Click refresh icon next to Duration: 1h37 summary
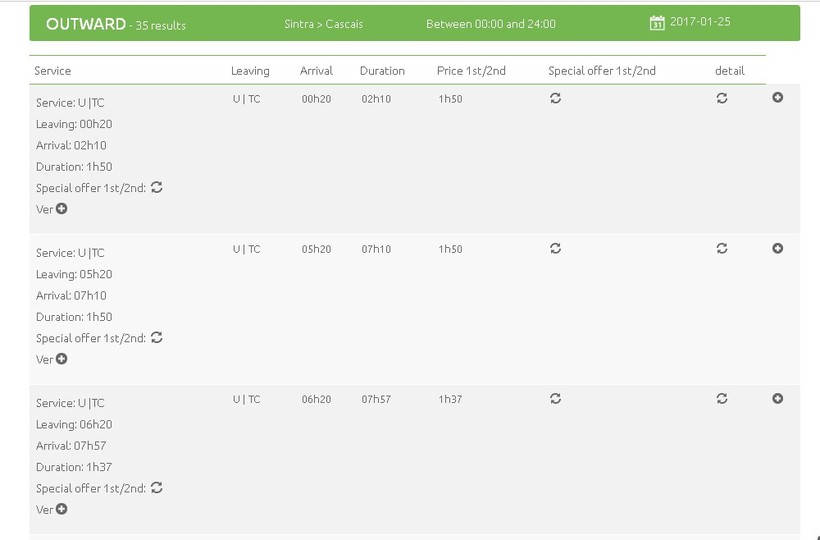This screenshot has height=540, width=820. click(157, 488)
